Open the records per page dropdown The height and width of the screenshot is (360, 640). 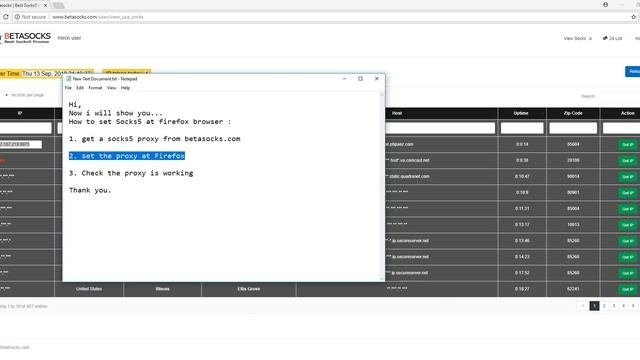point(7,95)
